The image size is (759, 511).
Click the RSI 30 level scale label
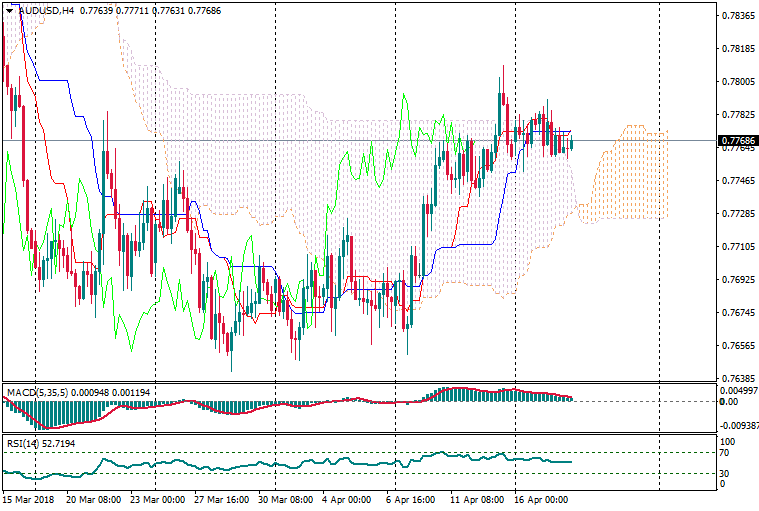point(727,473)
